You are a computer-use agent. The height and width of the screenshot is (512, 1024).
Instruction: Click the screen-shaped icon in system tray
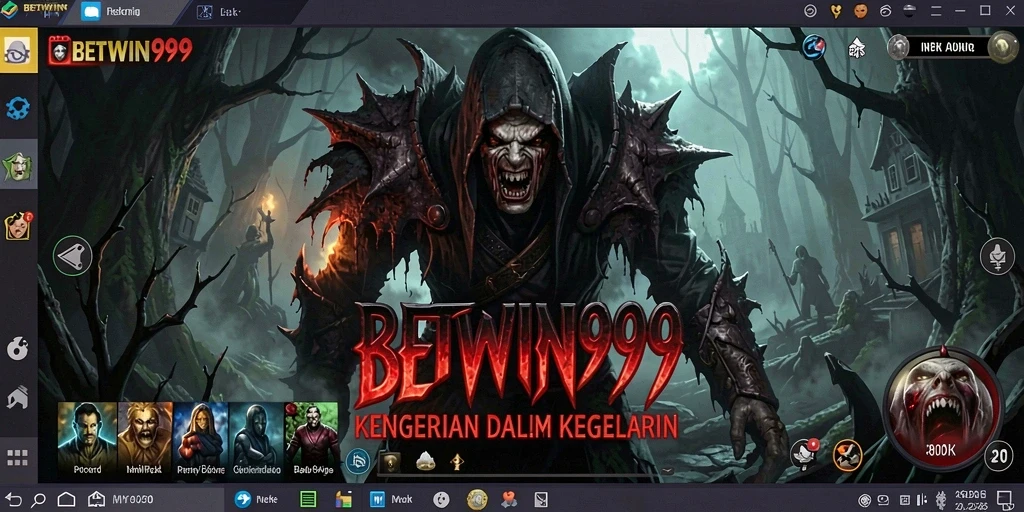pyautogui.click(x=884, y=500)
